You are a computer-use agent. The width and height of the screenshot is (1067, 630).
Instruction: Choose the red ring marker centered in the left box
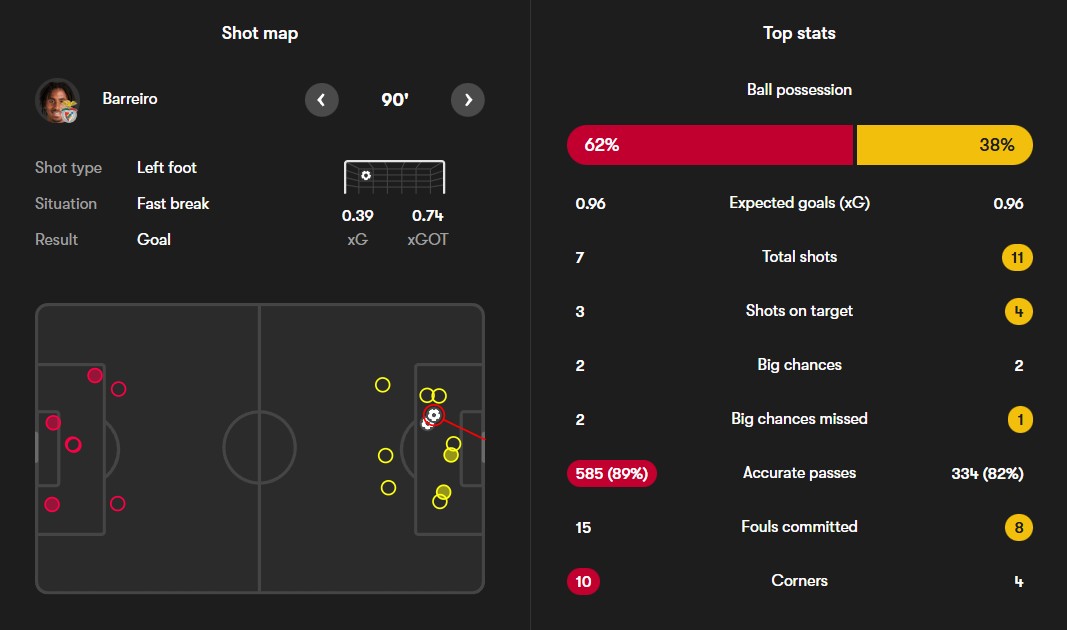[x=73, y=445]
